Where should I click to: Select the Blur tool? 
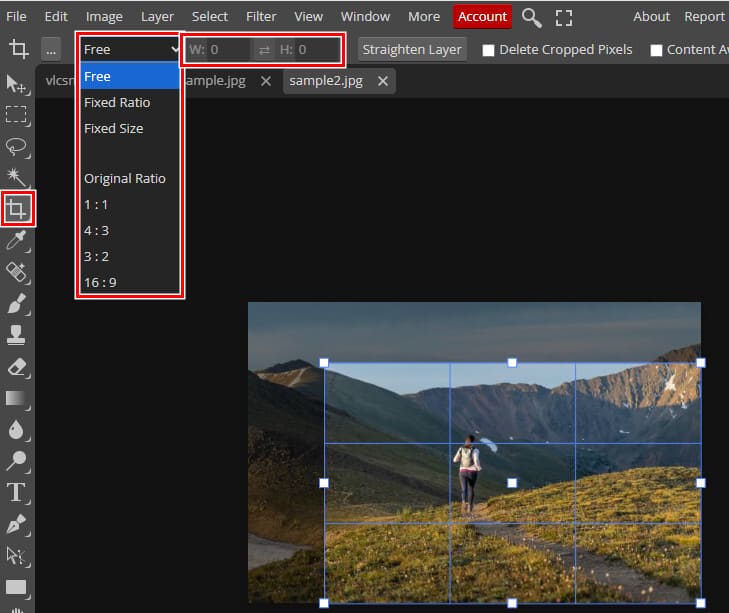pyautogui.click(x=17, y=430)
